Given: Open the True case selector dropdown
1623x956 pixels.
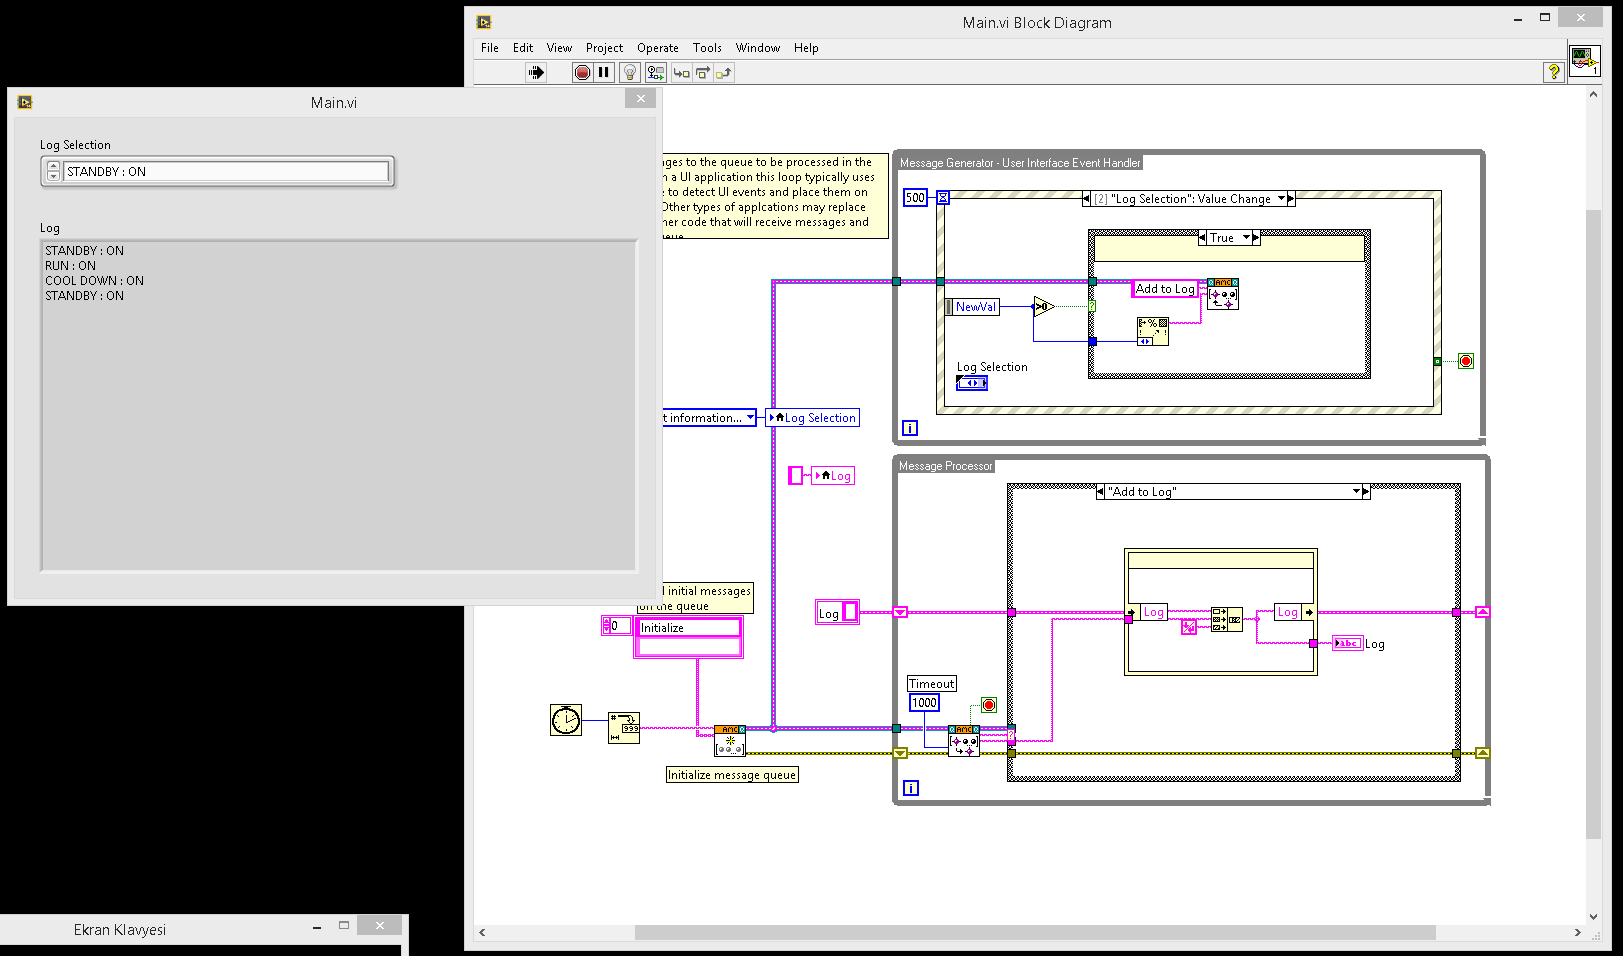Looking at the screenshot, I should pos(1247,237).
